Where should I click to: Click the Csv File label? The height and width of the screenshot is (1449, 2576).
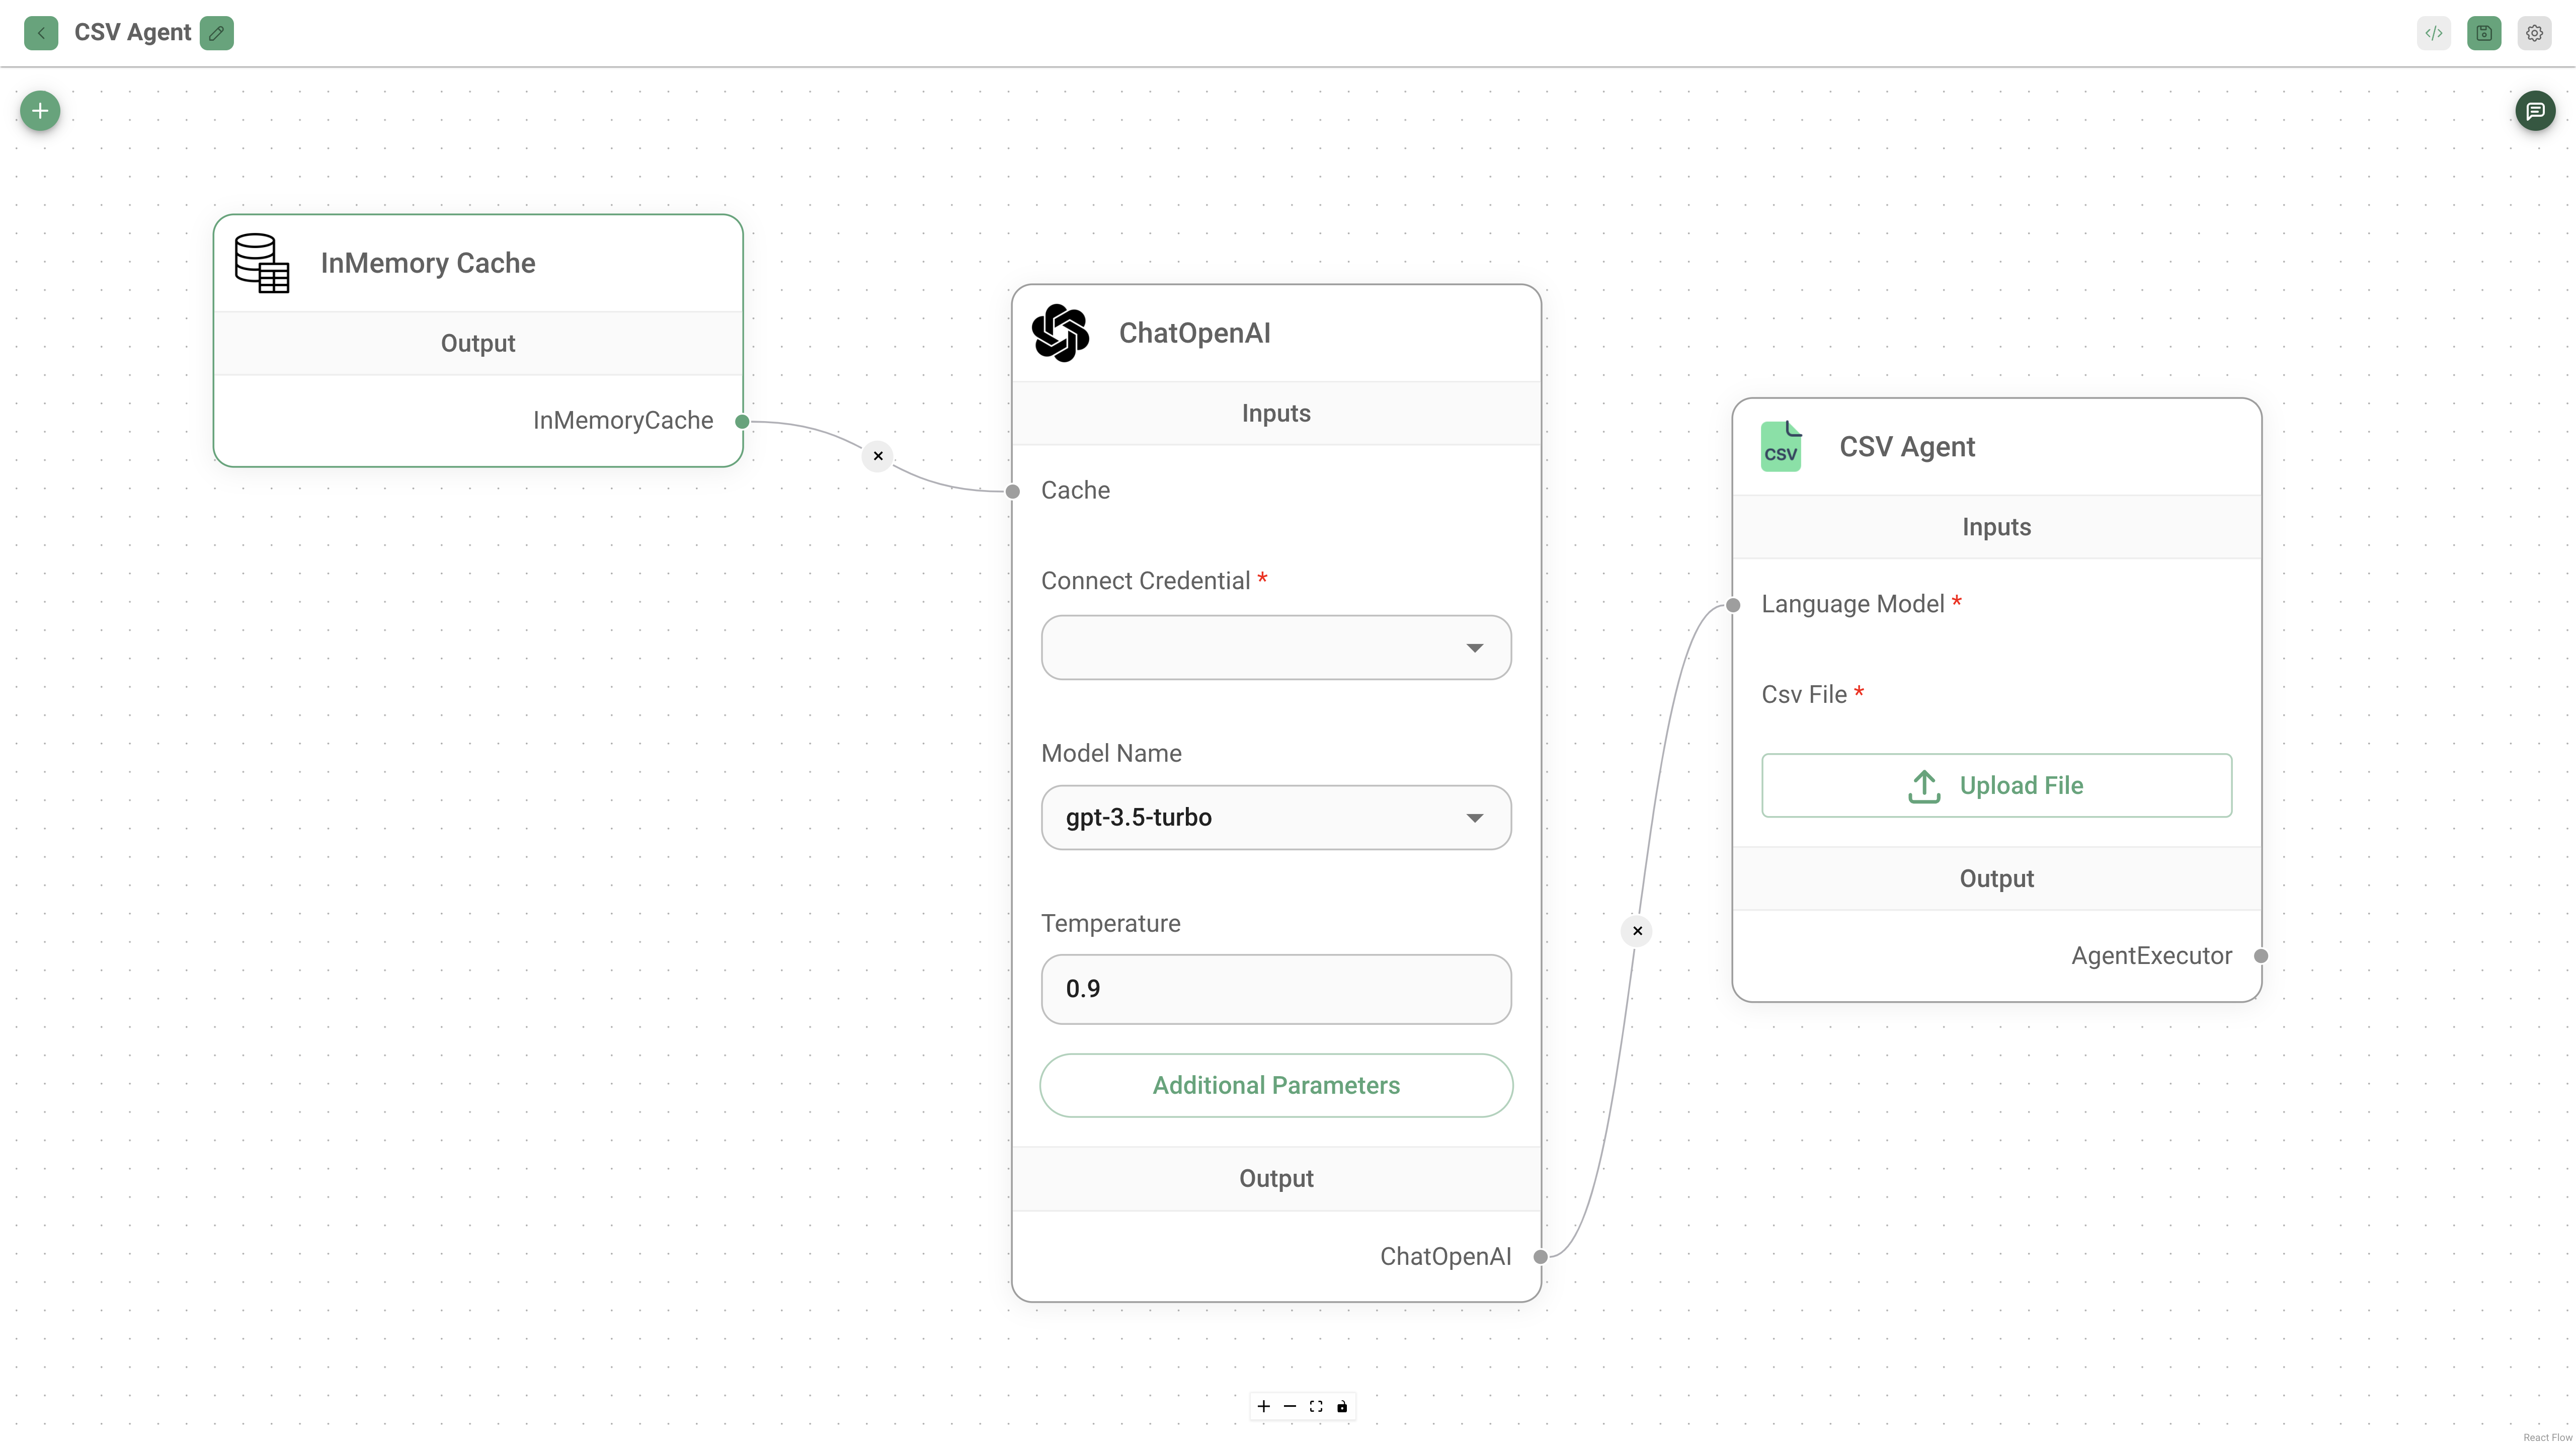(x=1804, y=695)
